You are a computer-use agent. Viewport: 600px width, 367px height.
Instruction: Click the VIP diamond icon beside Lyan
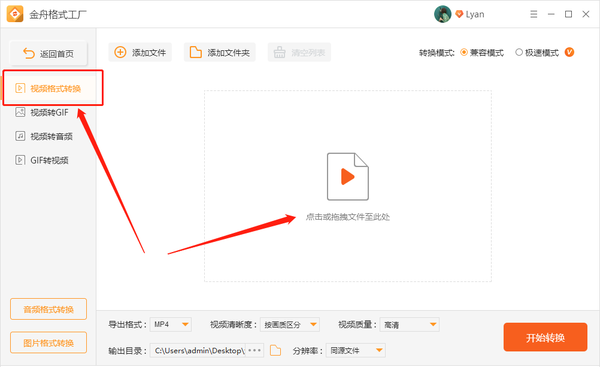click(x=459, y=15)
